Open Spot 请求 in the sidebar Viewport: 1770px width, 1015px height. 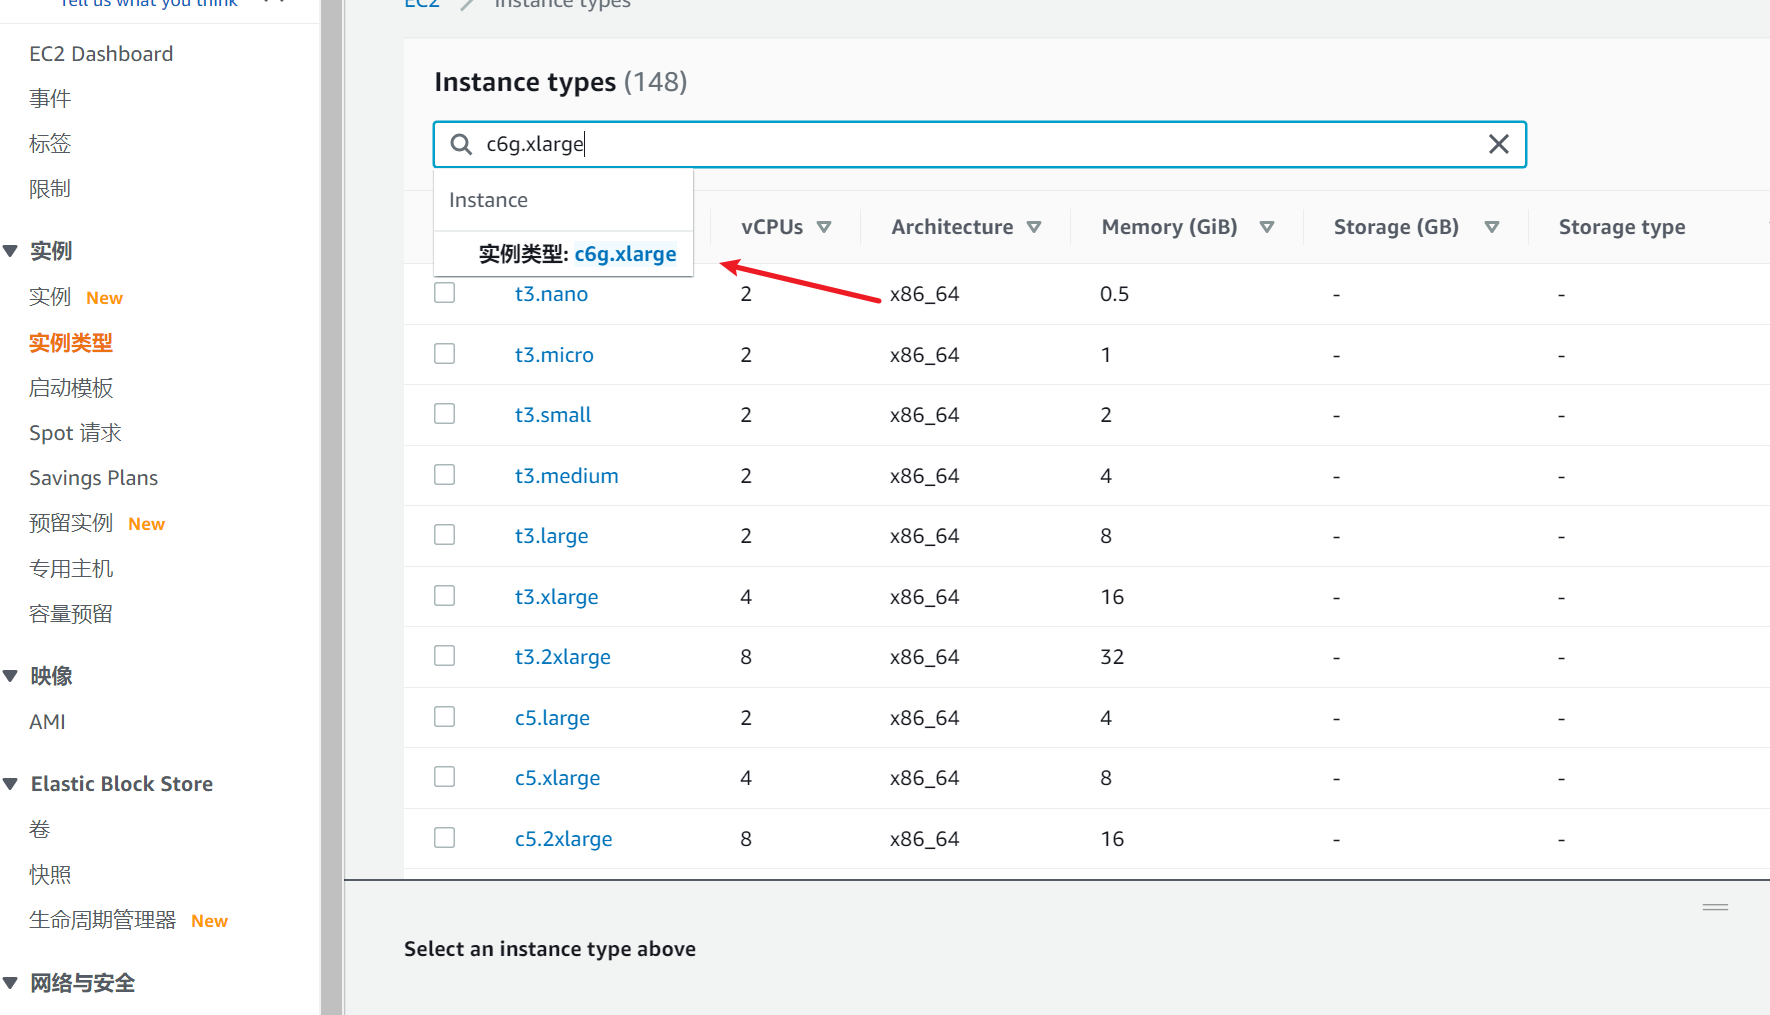click(x=75, y=433)
